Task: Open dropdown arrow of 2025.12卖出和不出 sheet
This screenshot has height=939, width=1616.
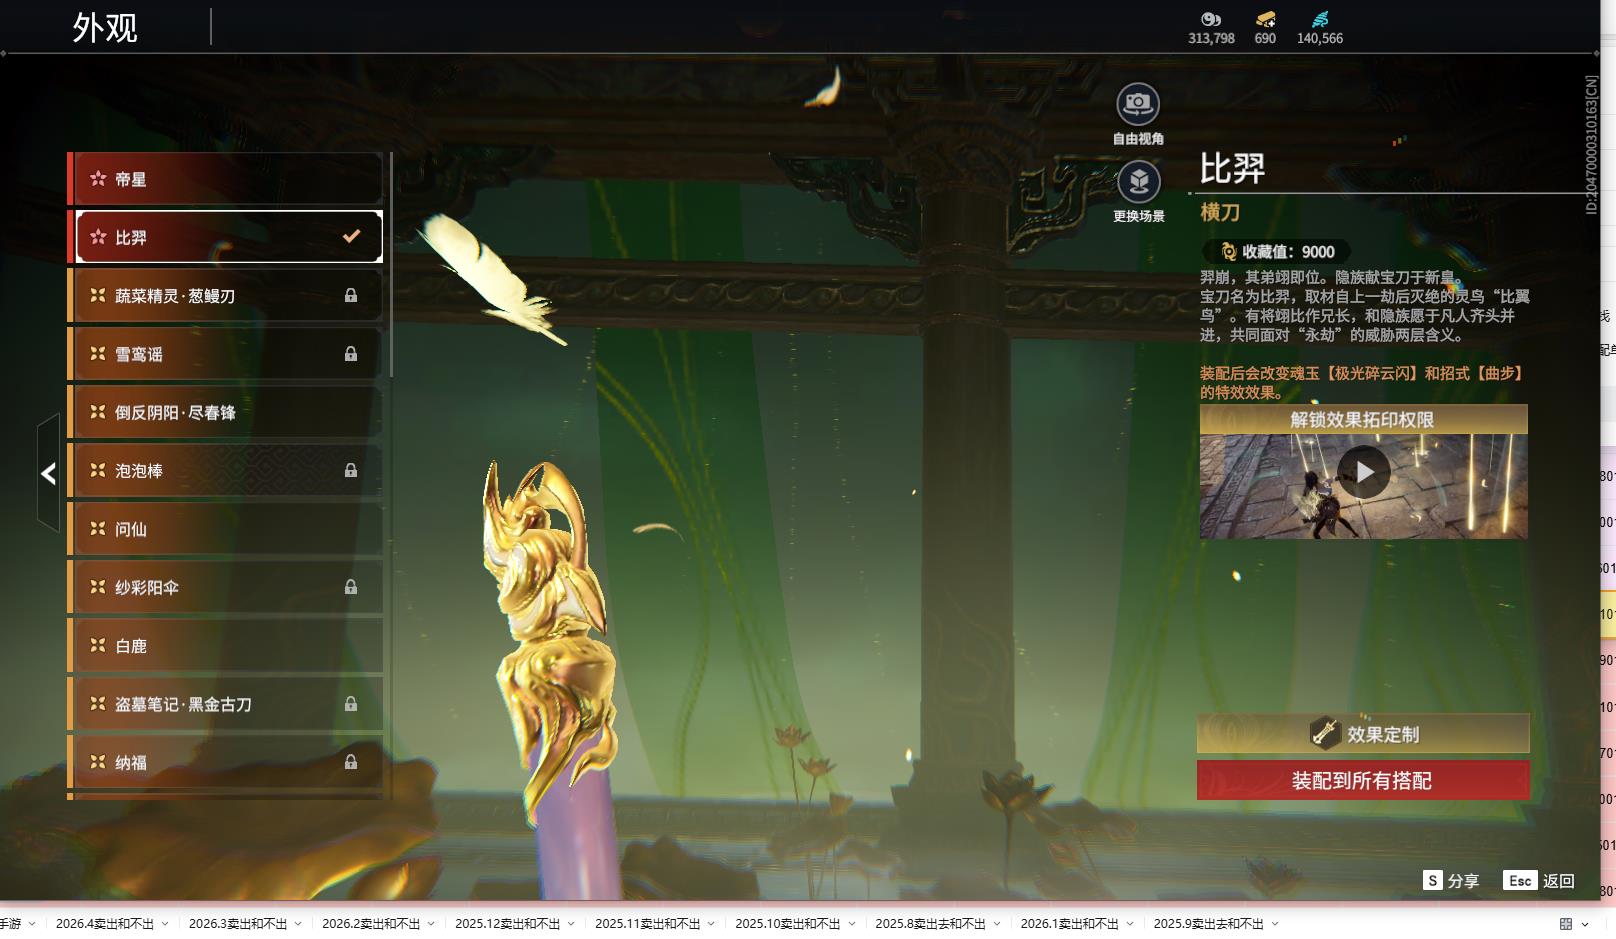Action: click(x=571, y=924)
